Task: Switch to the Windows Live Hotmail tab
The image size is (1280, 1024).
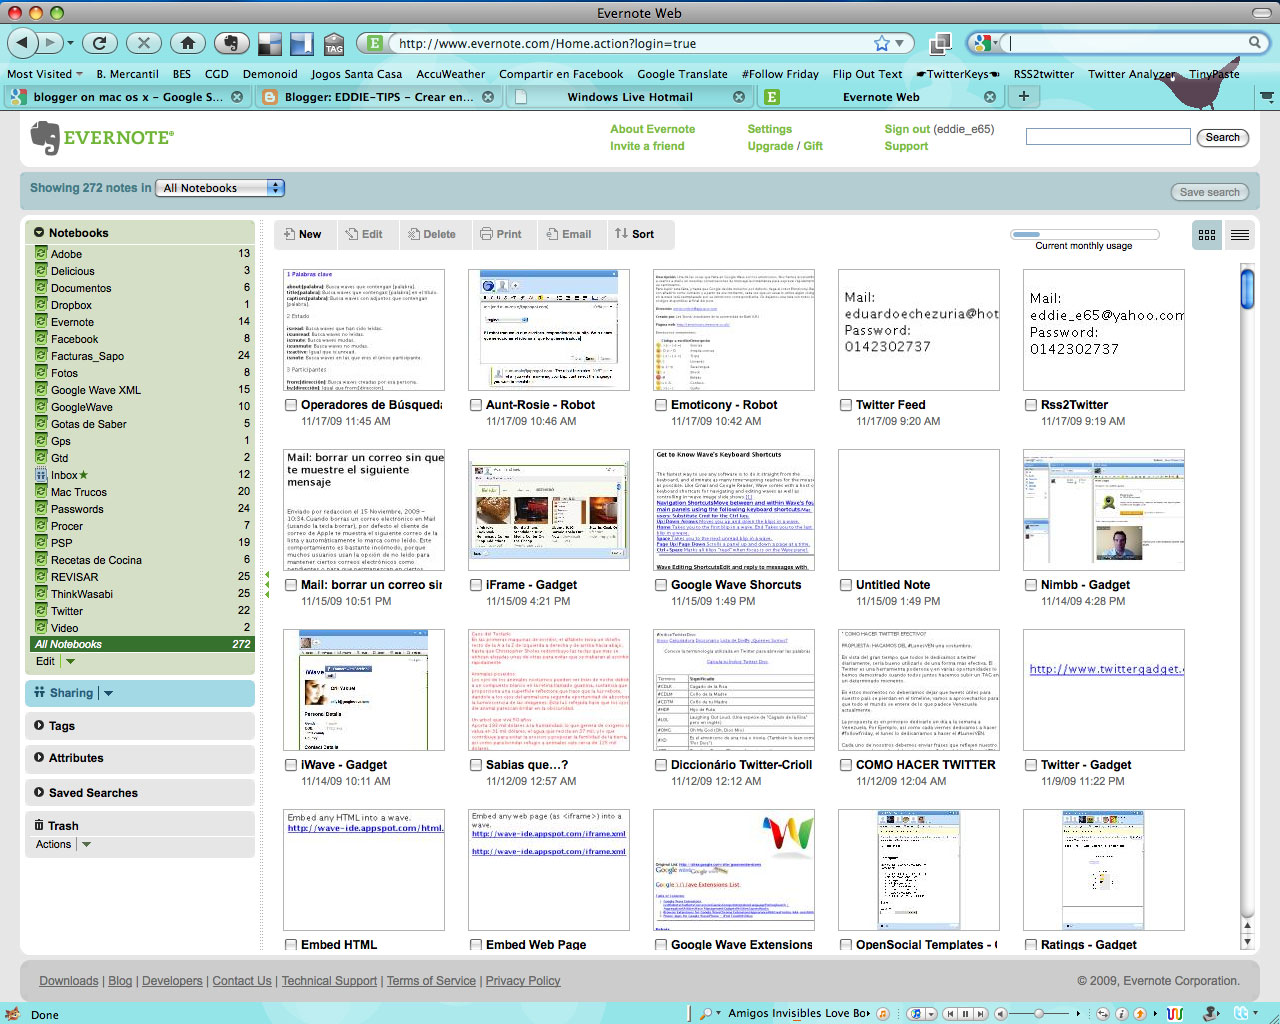Action: (629, 97)
